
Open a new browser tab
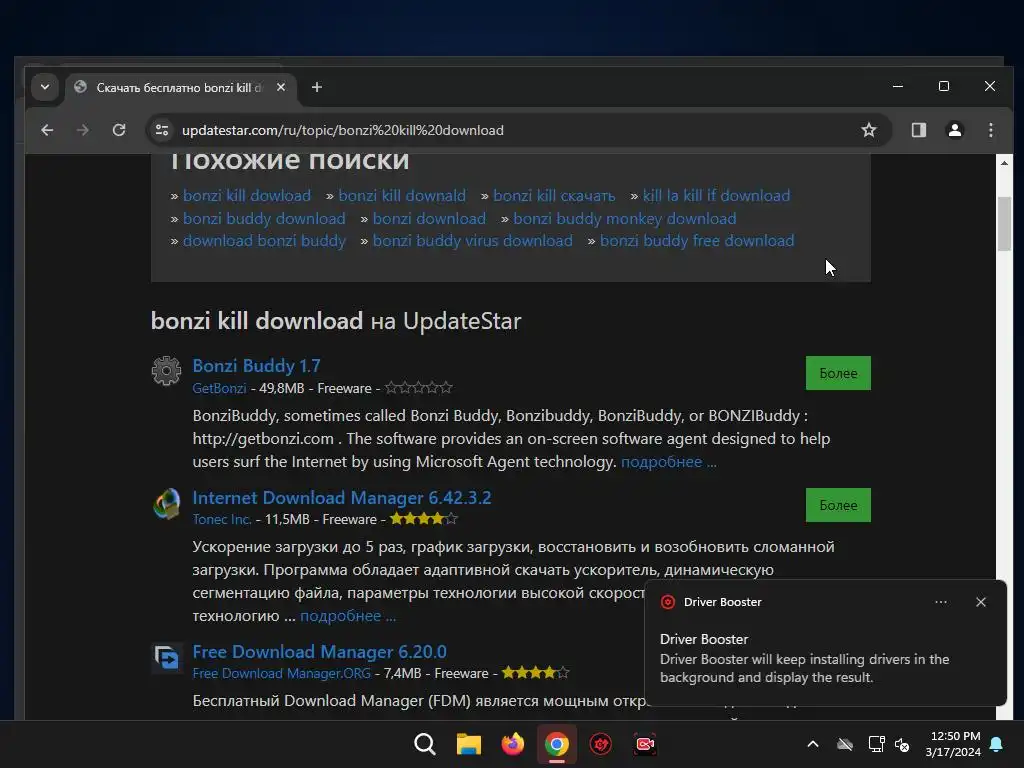[317, 87]
